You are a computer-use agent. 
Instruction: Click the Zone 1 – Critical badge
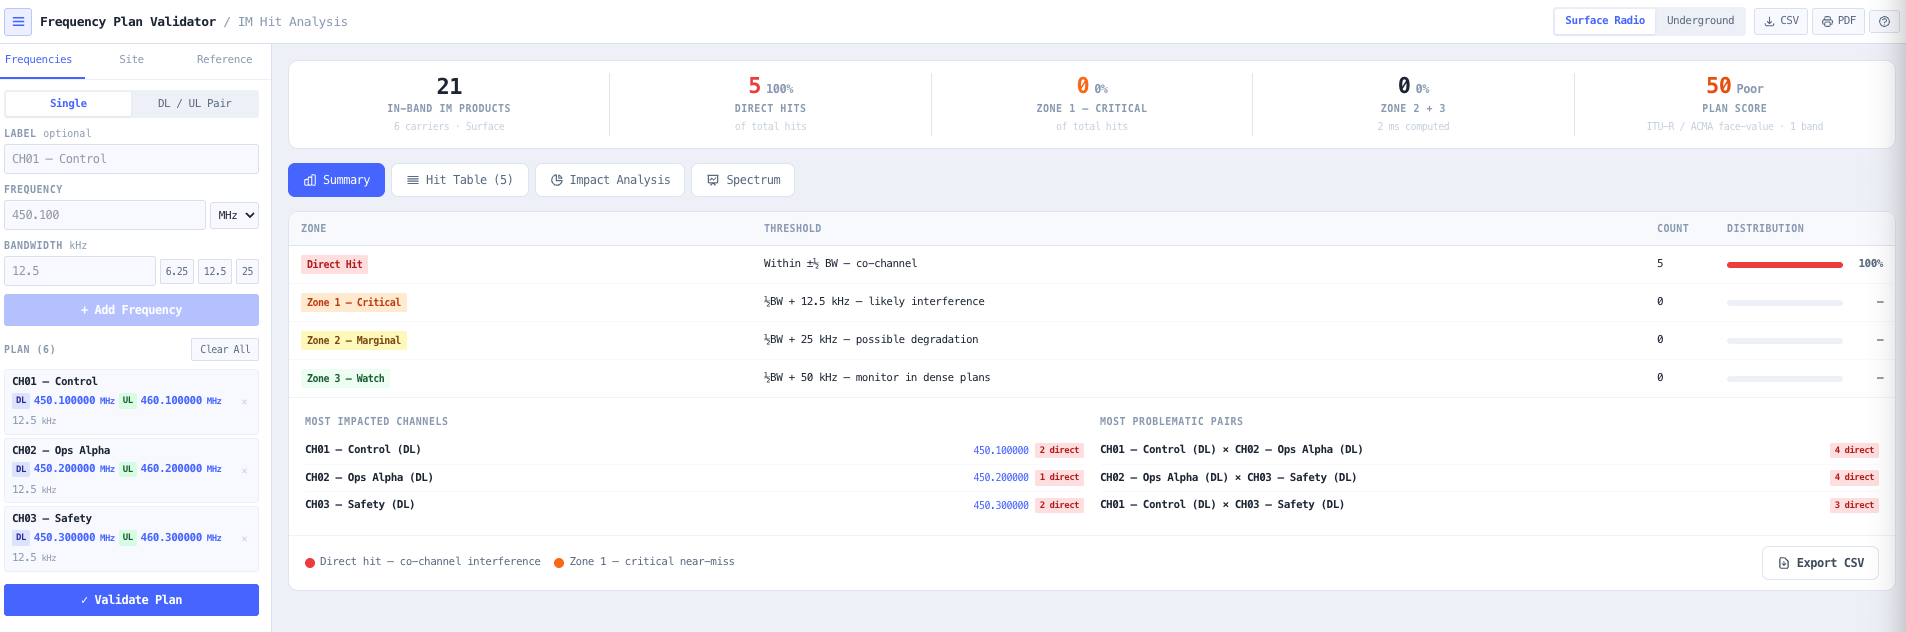point(353,302)
